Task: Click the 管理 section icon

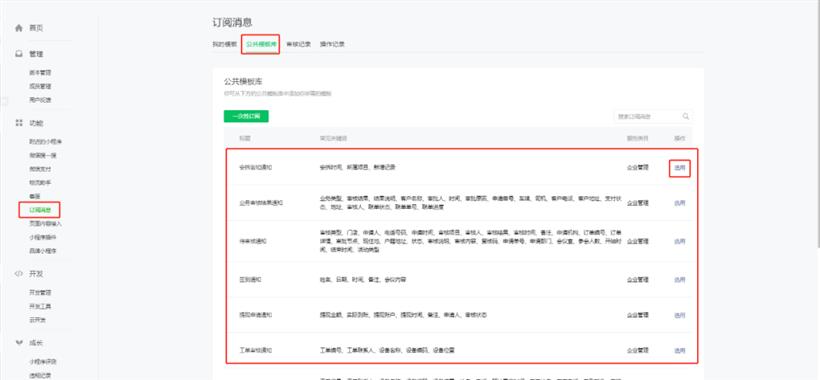Action: click(19, 54)
